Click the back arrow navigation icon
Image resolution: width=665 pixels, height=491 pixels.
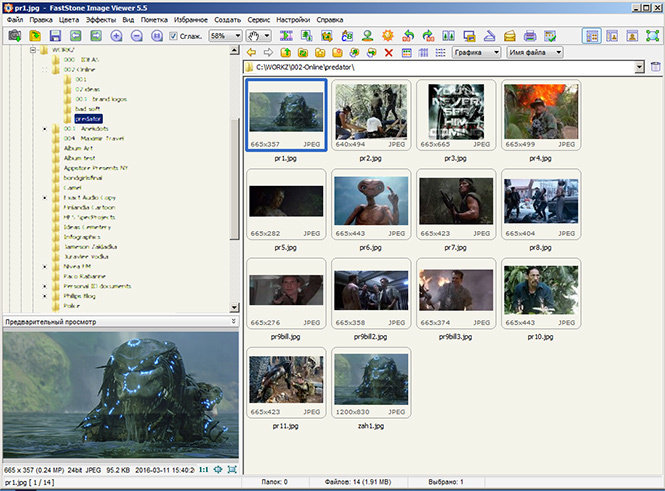pos(250,52)
